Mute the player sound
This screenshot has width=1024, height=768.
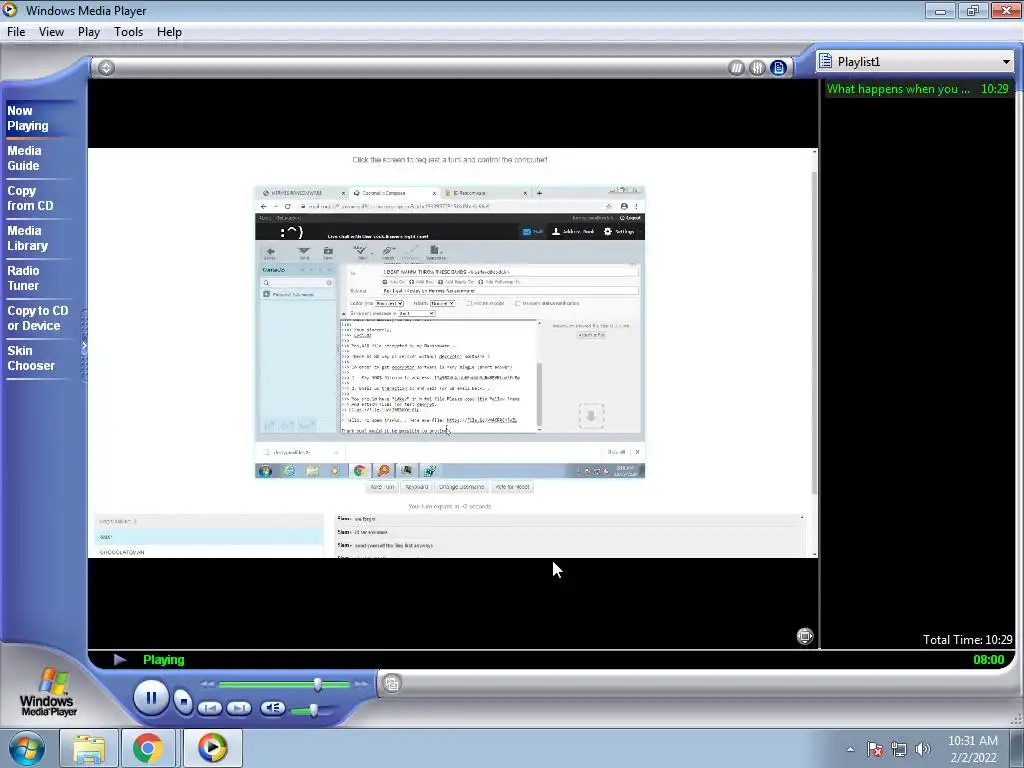coord(272,708)
